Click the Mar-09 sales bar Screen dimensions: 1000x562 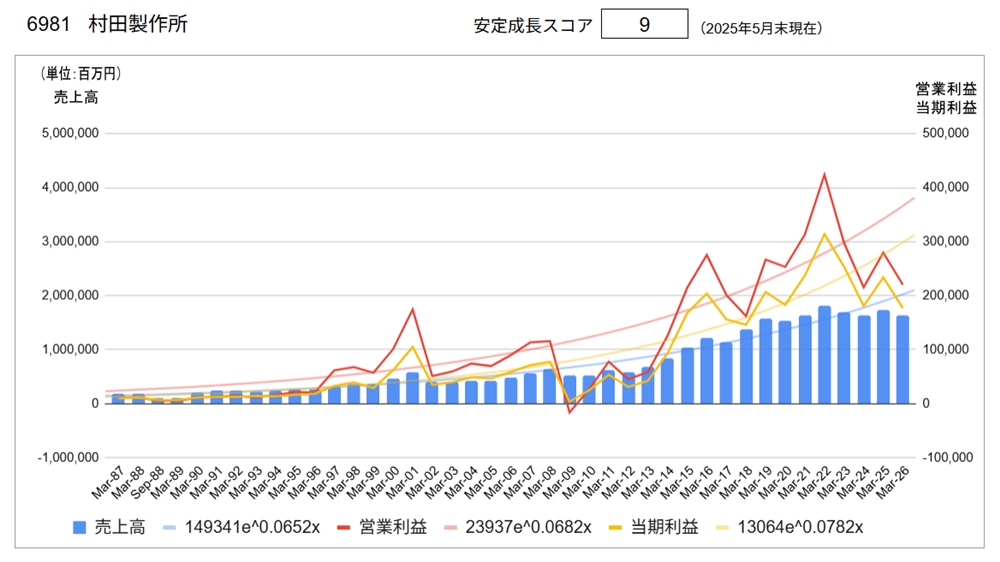point(570,389)
